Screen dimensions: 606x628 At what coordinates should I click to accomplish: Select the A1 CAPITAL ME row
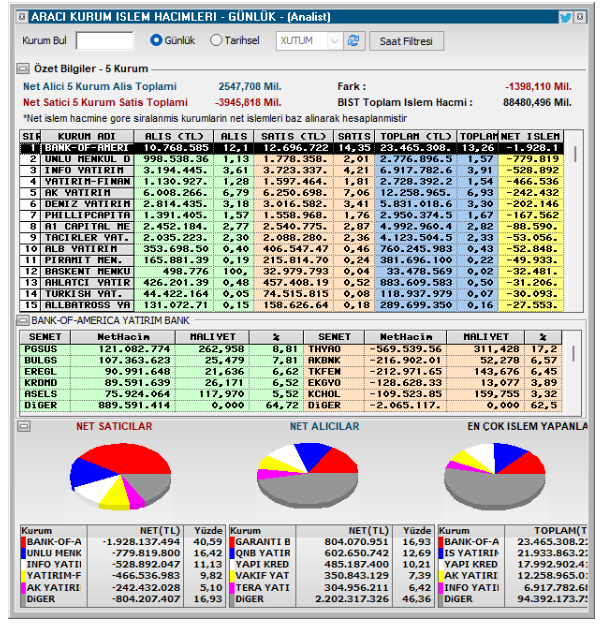pyautogui.click(x=292, y=226)
